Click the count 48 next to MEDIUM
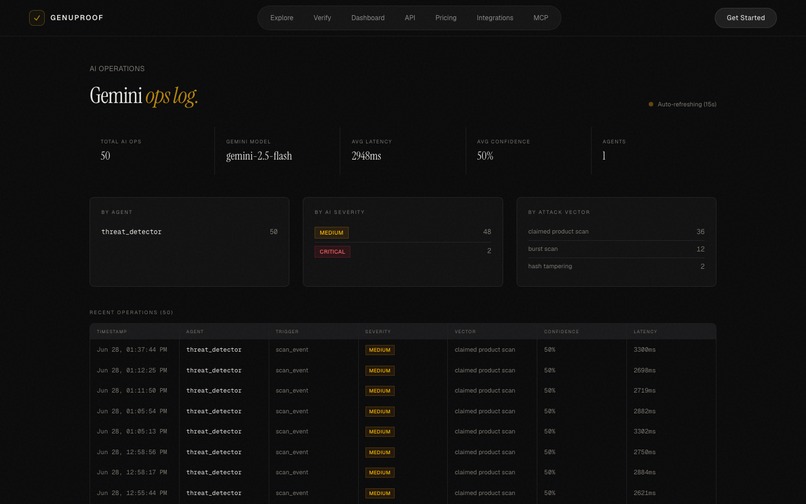This screenshot has width=806, height=504. point(487,232)
